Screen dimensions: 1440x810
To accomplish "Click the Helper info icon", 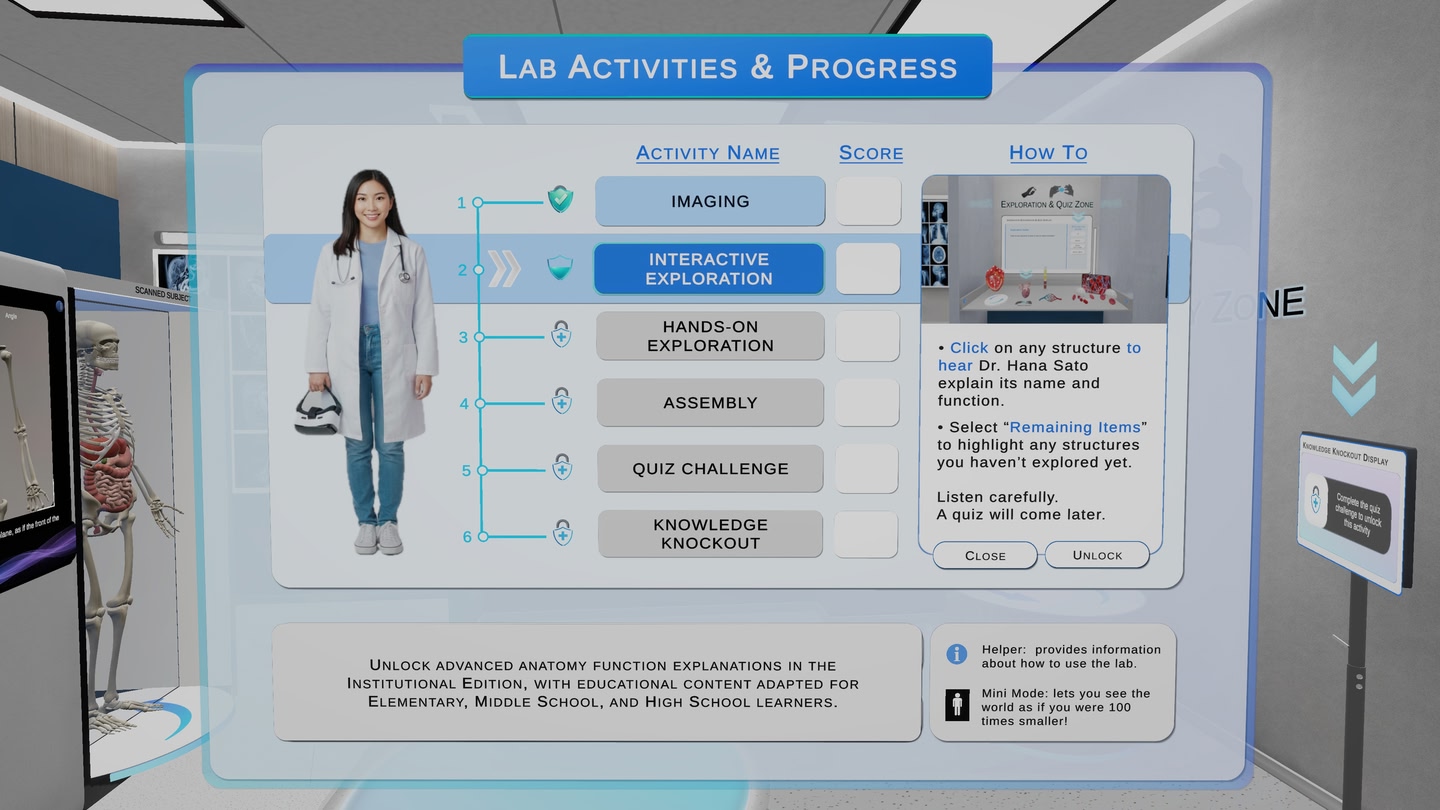I will 957,654.
